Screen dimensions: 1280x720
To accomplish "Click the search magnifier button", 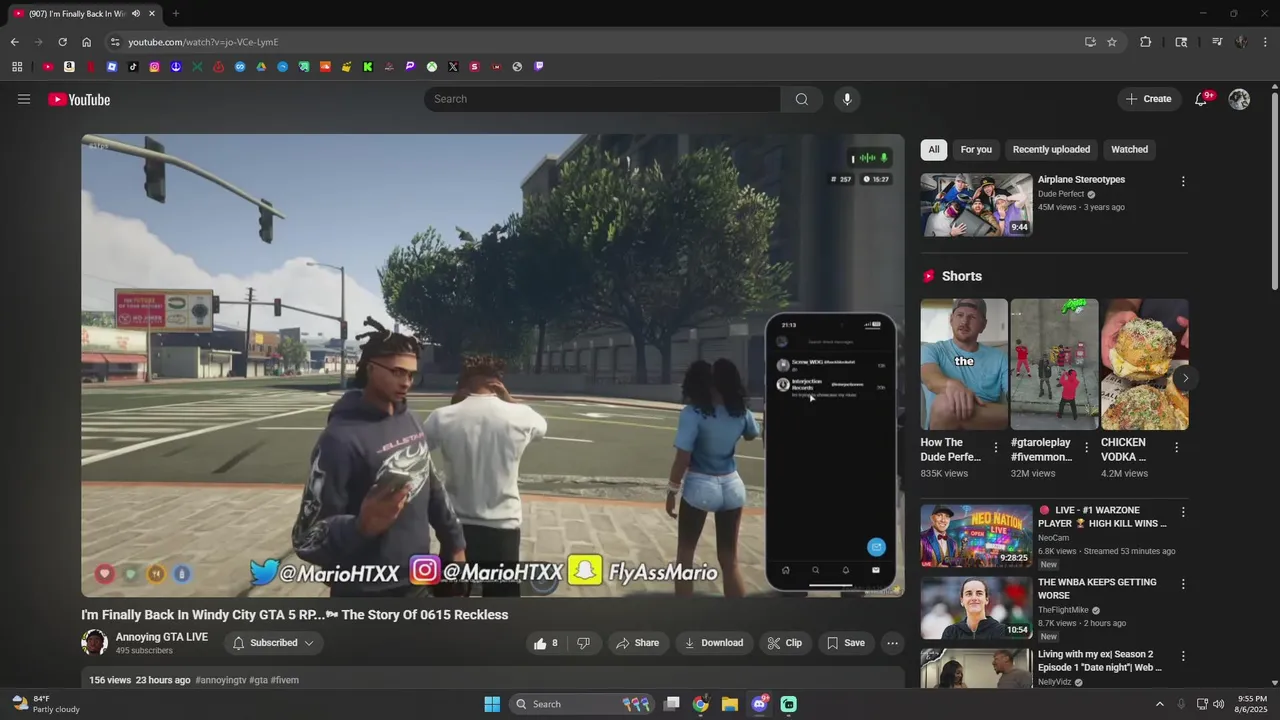I will coord(802,99).
